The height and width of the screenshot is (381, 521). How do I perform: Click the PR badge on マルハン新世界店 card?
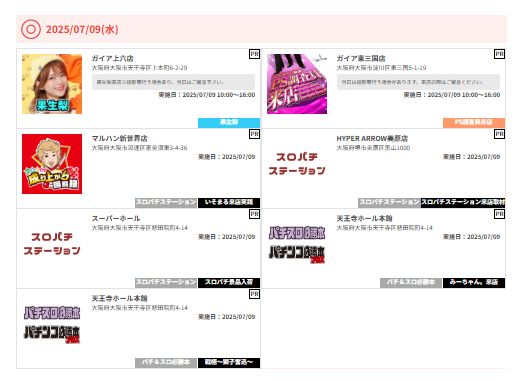pos(254,134)
